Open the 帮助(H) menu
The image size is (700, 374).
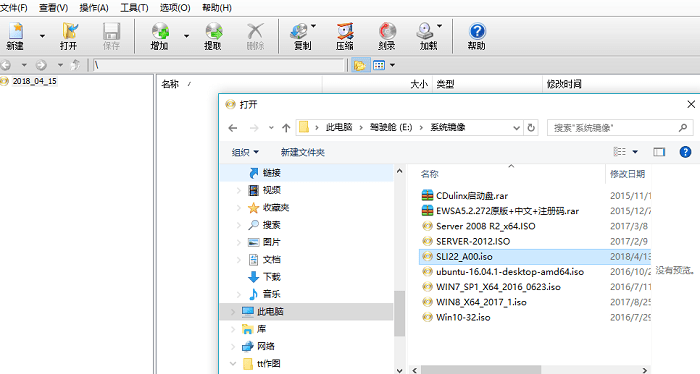point(217,8)
